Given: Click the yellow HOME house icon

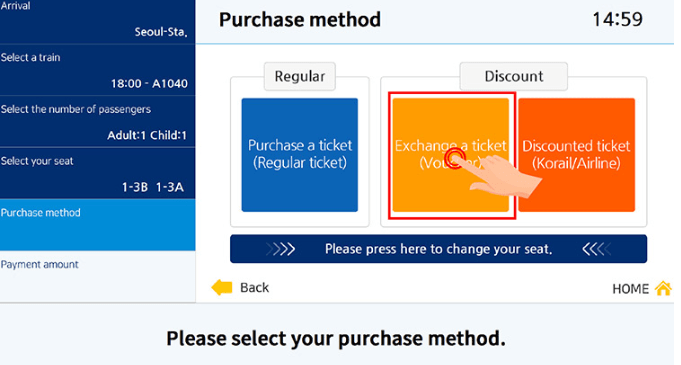Looking at the screenshot, I should (x=663, y=288).
